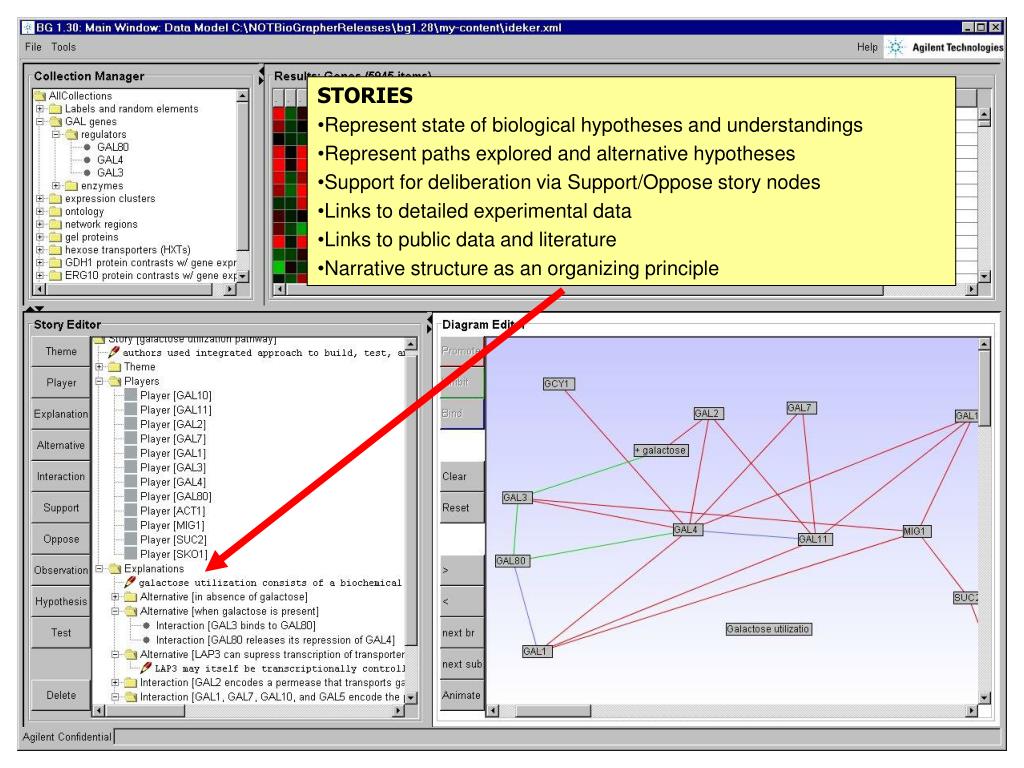Click the Player [SUC2] gray square icon
Screen dimensions: 1024x768
(130, 540)
